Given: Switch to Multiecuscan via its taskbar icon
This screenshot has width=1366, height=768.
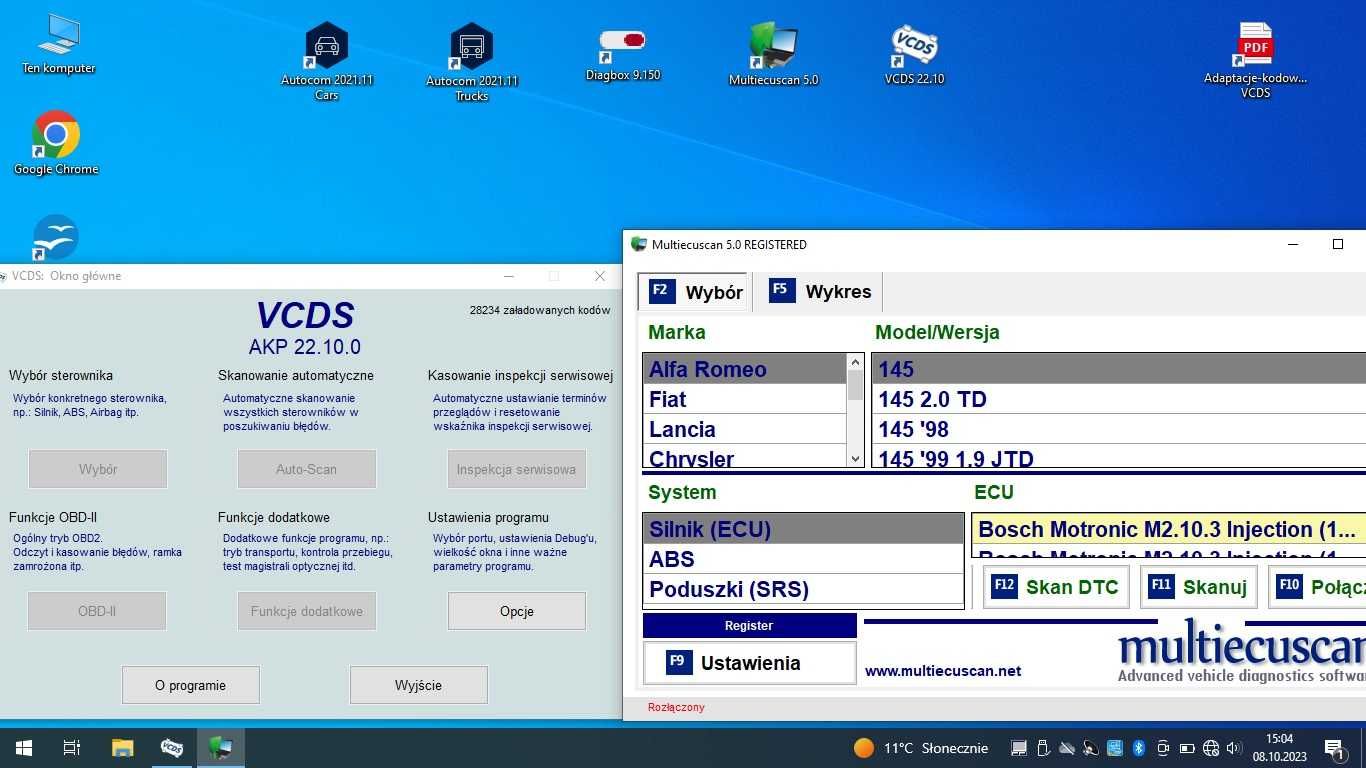Looking at the screenshot, I should (220, 747).
